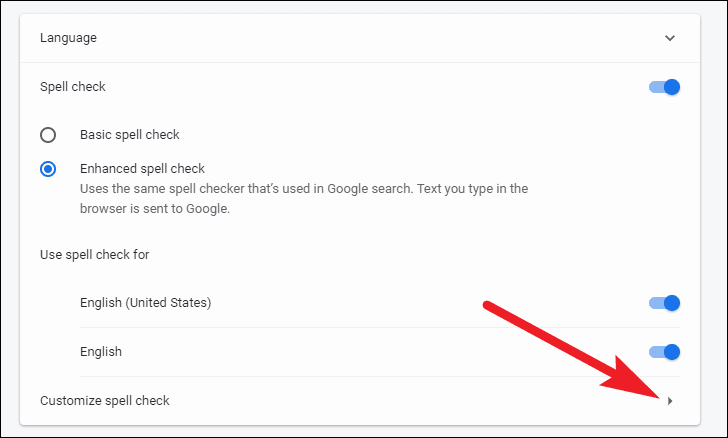The image size is (728, 438).
Task: Open the Customize spell check arrow
Action: click(x=670, y=401)
